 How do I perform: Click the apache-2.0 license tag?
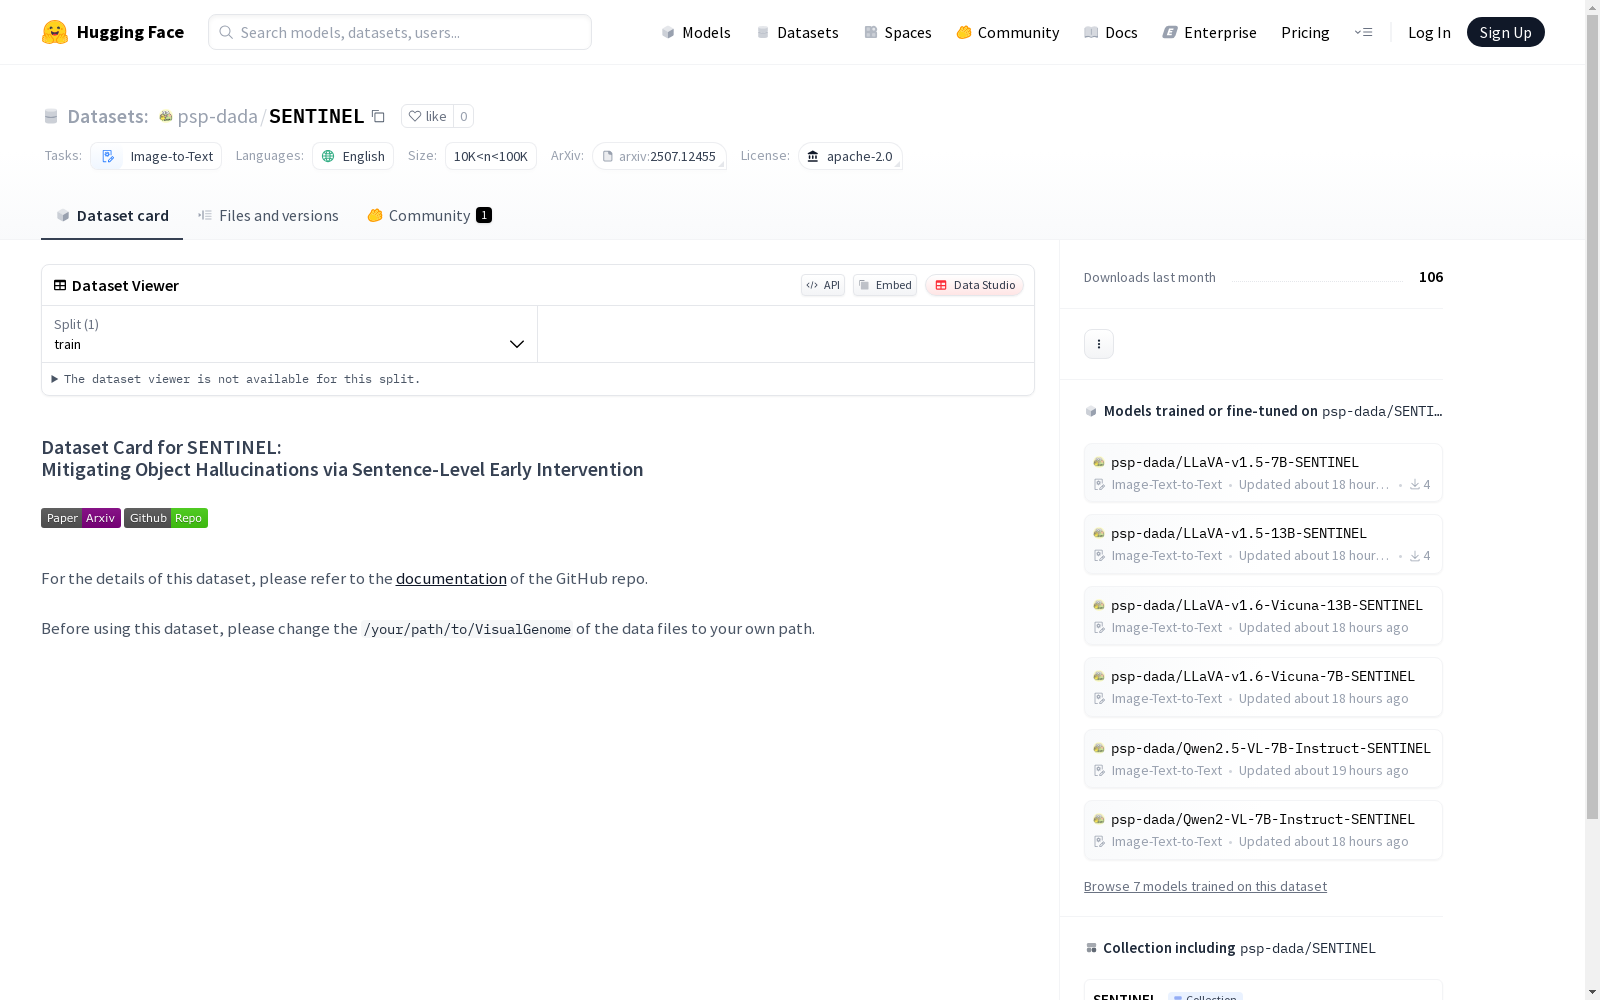(x=850, y=156)
